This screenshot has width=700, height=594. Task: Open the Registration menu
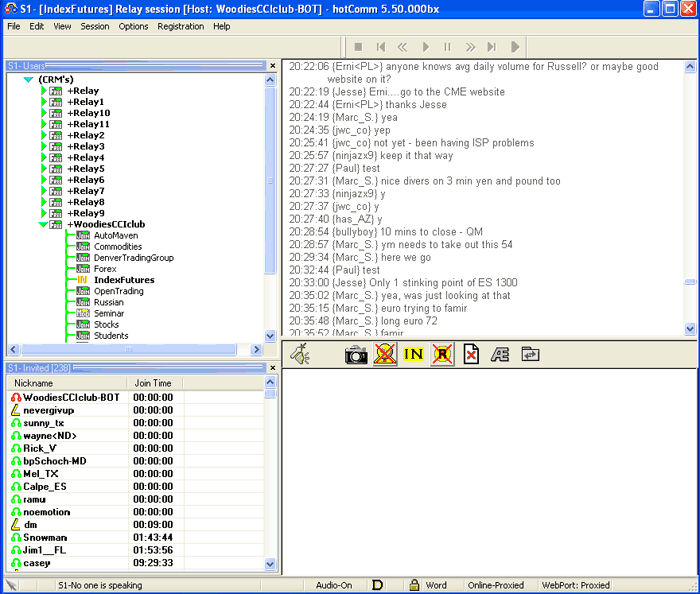180,26
